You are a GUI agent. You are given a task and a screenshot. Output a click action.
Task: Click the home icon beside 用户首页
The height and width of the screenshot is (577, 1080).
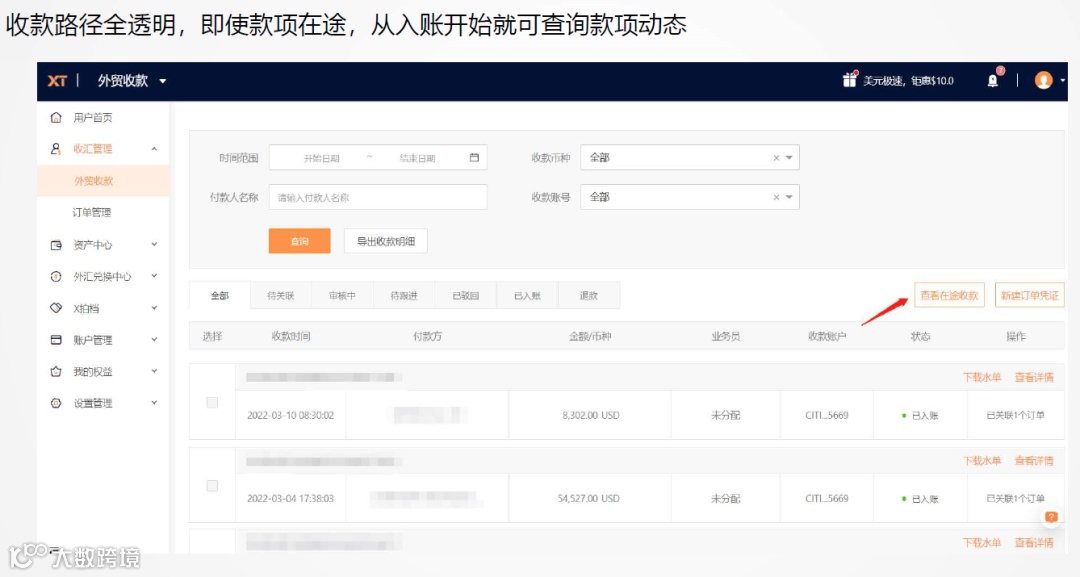click(56, 118)
